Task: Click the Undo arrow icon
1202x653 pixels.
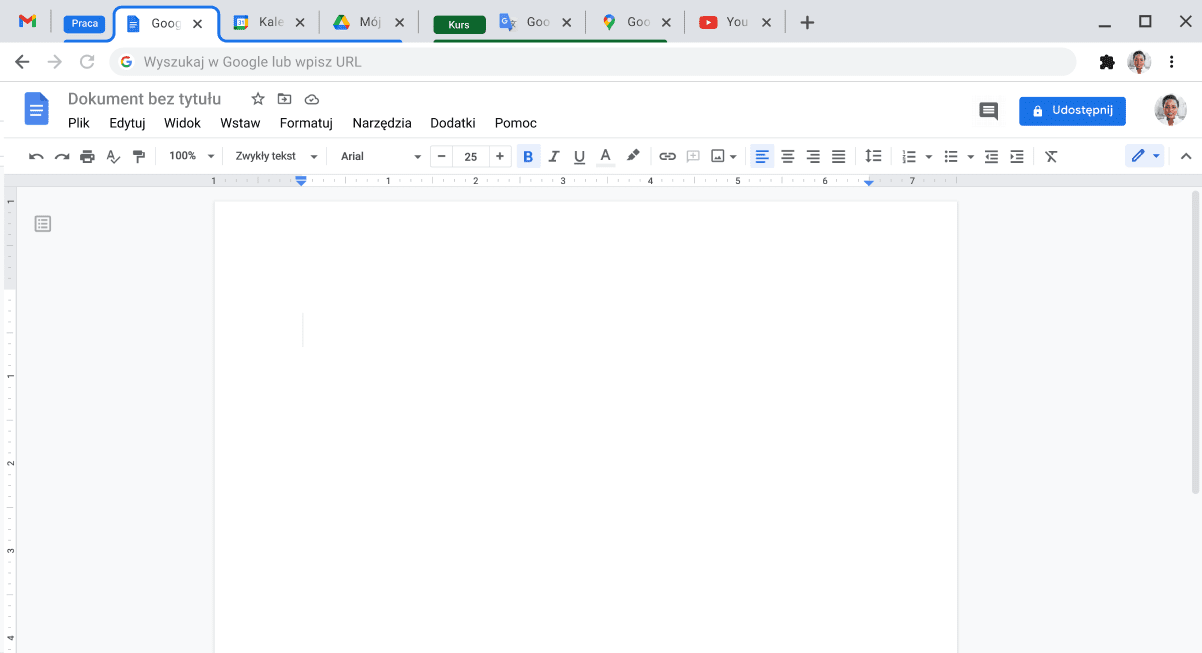Action: [36, 156]
